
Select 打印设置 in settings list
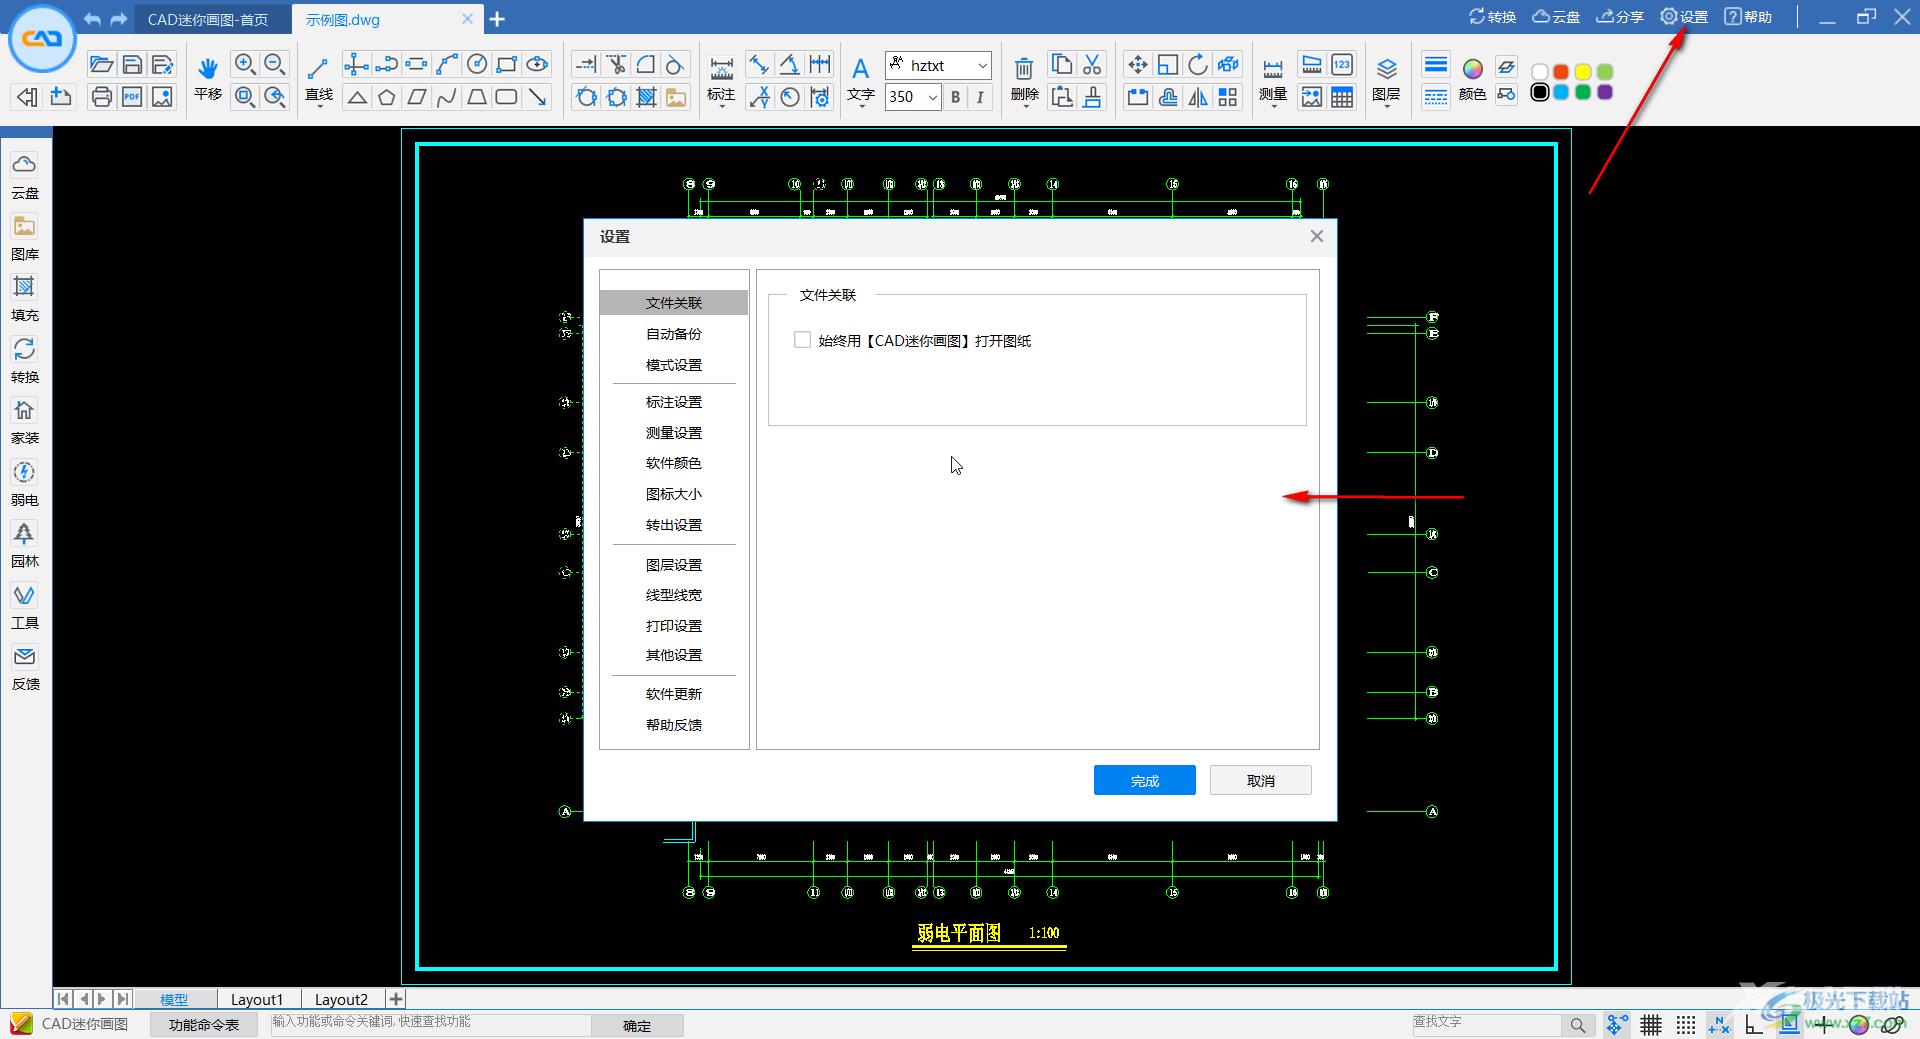point(674,626)
